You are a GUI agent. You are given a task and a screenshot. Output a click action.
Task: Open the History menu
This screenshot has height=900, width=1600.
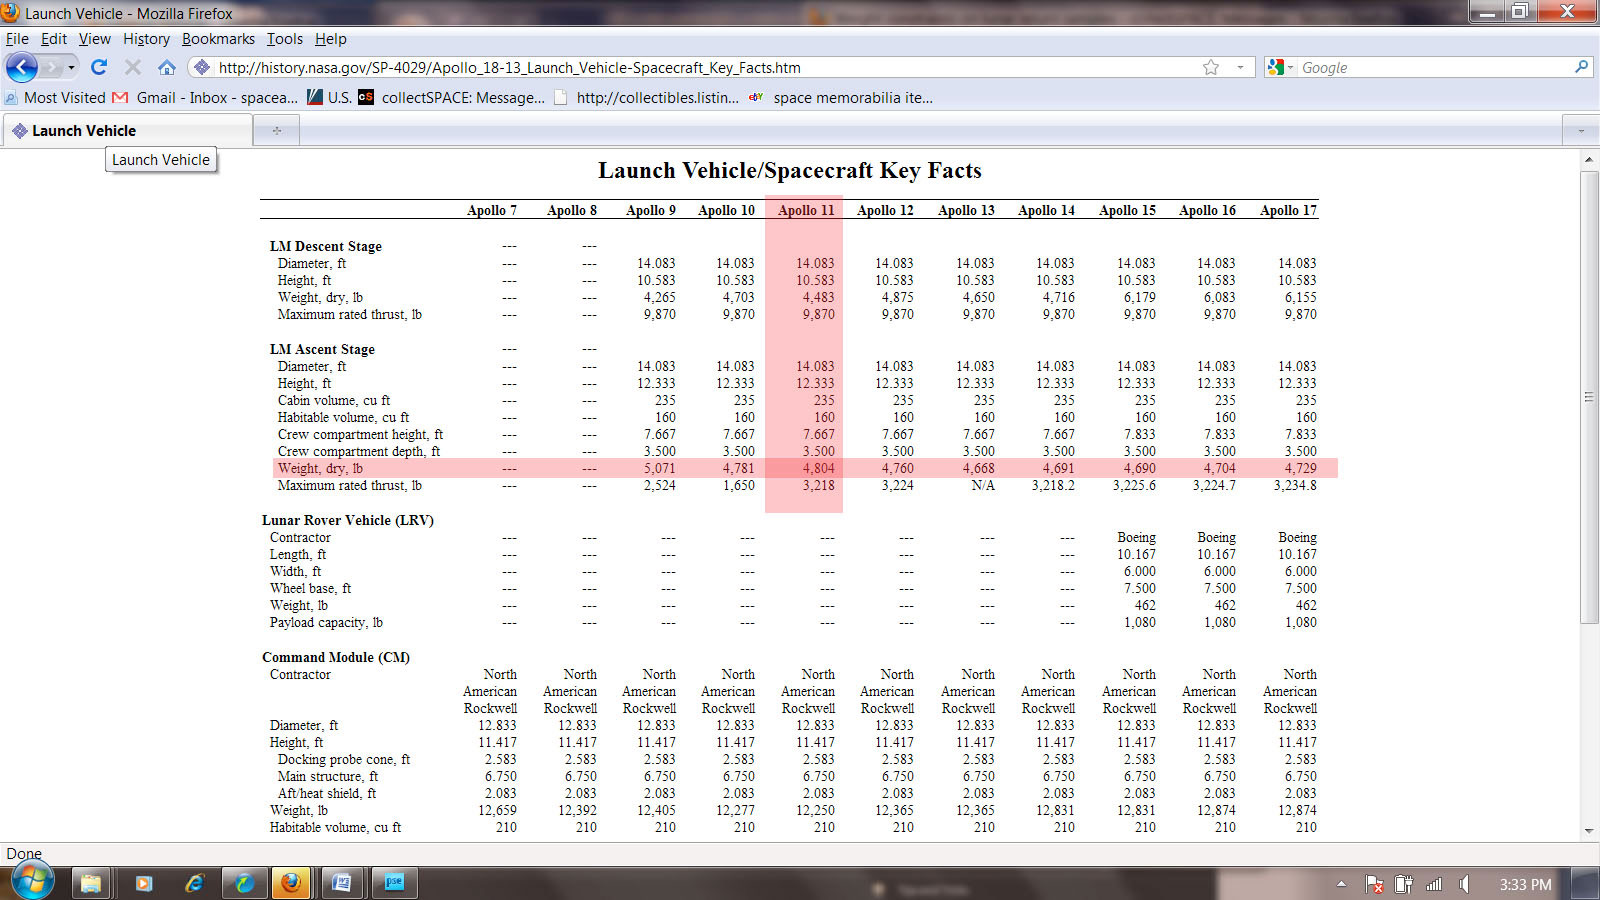[x=146, y=39]
